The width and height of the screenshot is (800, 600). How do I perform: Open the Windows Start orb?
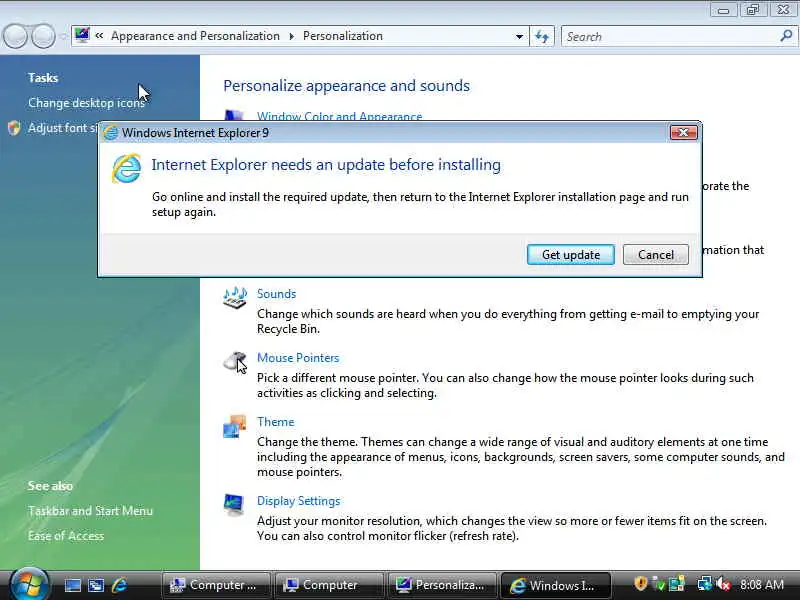(x=29, y=584)
